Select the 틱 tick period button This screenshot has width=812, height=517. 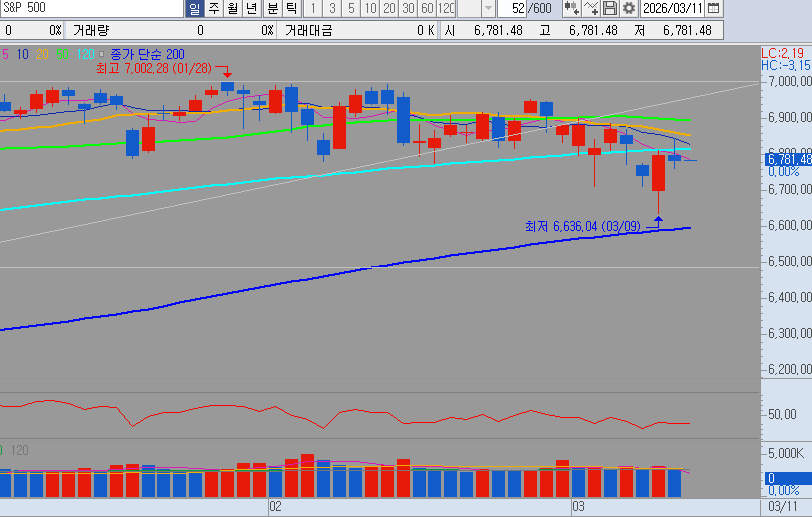pyautogui.click(x=292, y=8)
